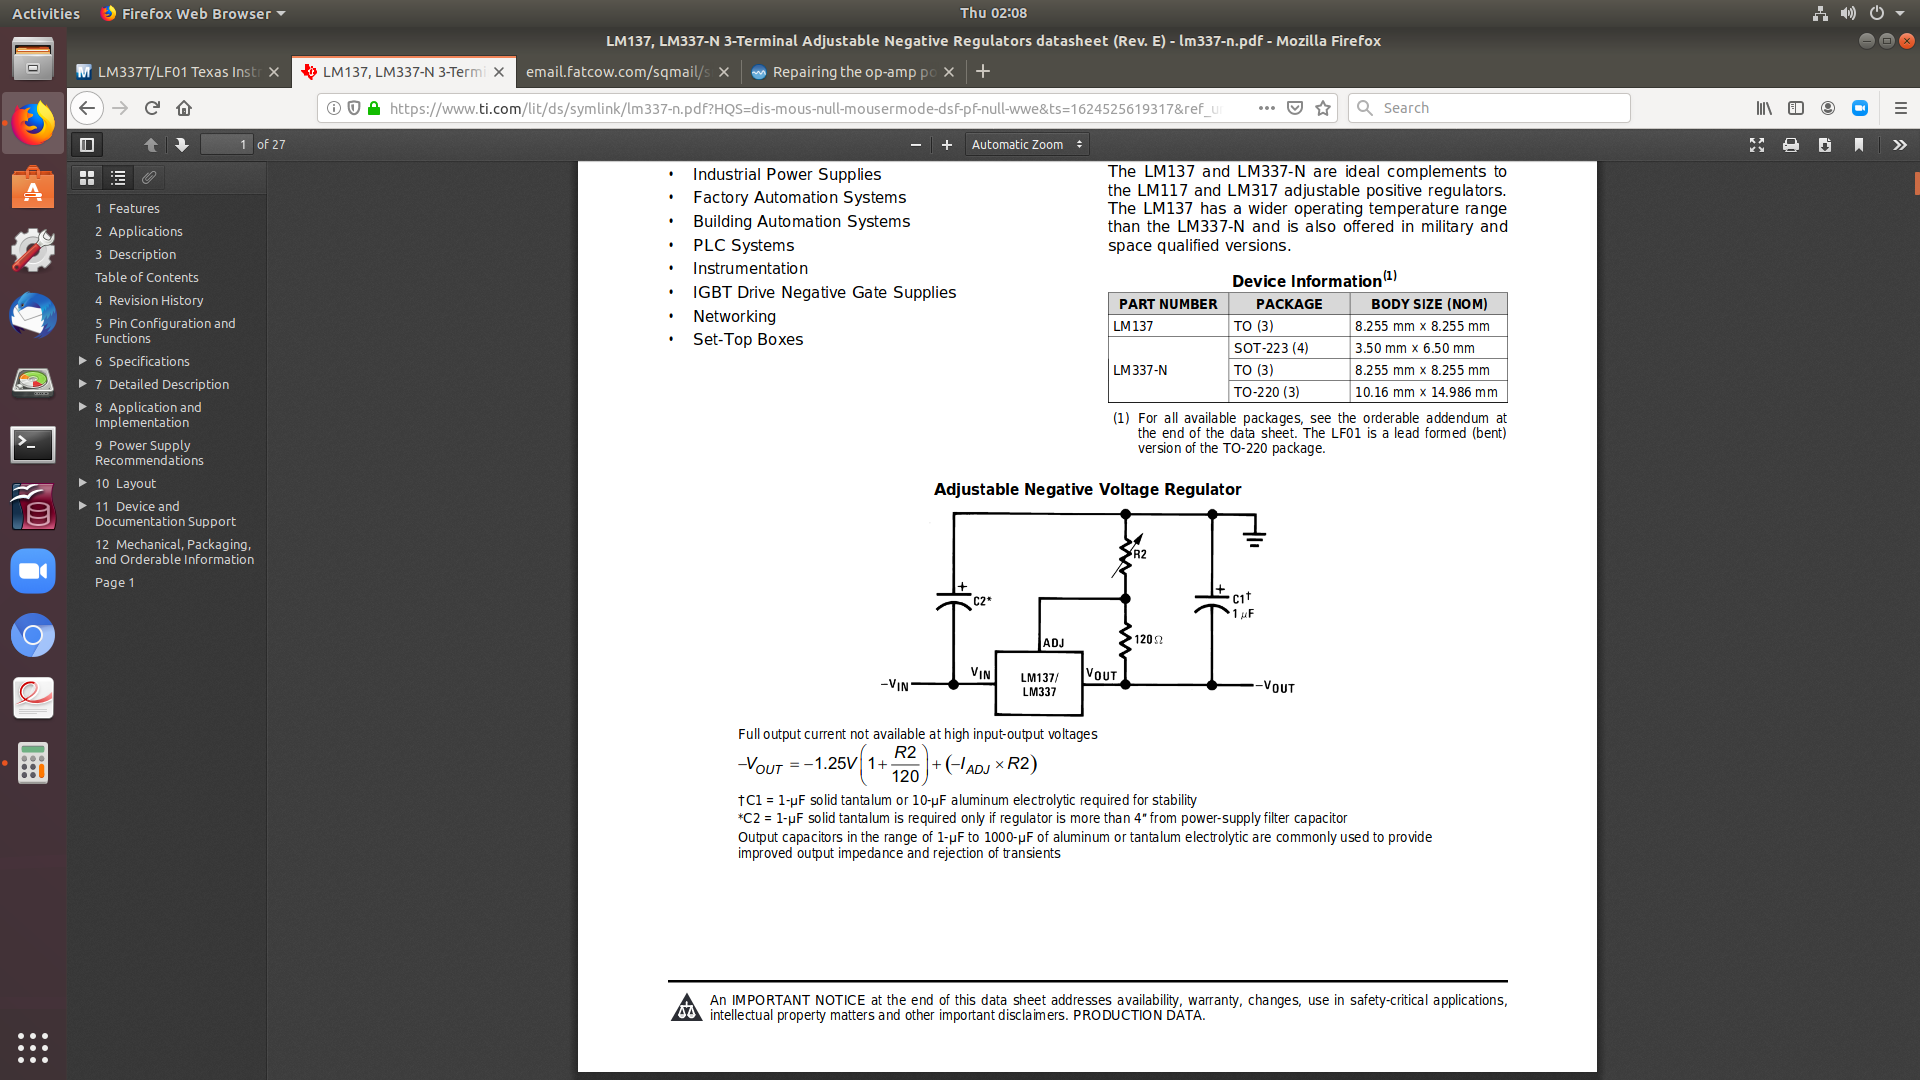This screenshot has height=1080, width=1920.
Task: Open Firefox Web Browser app menu
Action: (193, 13)
